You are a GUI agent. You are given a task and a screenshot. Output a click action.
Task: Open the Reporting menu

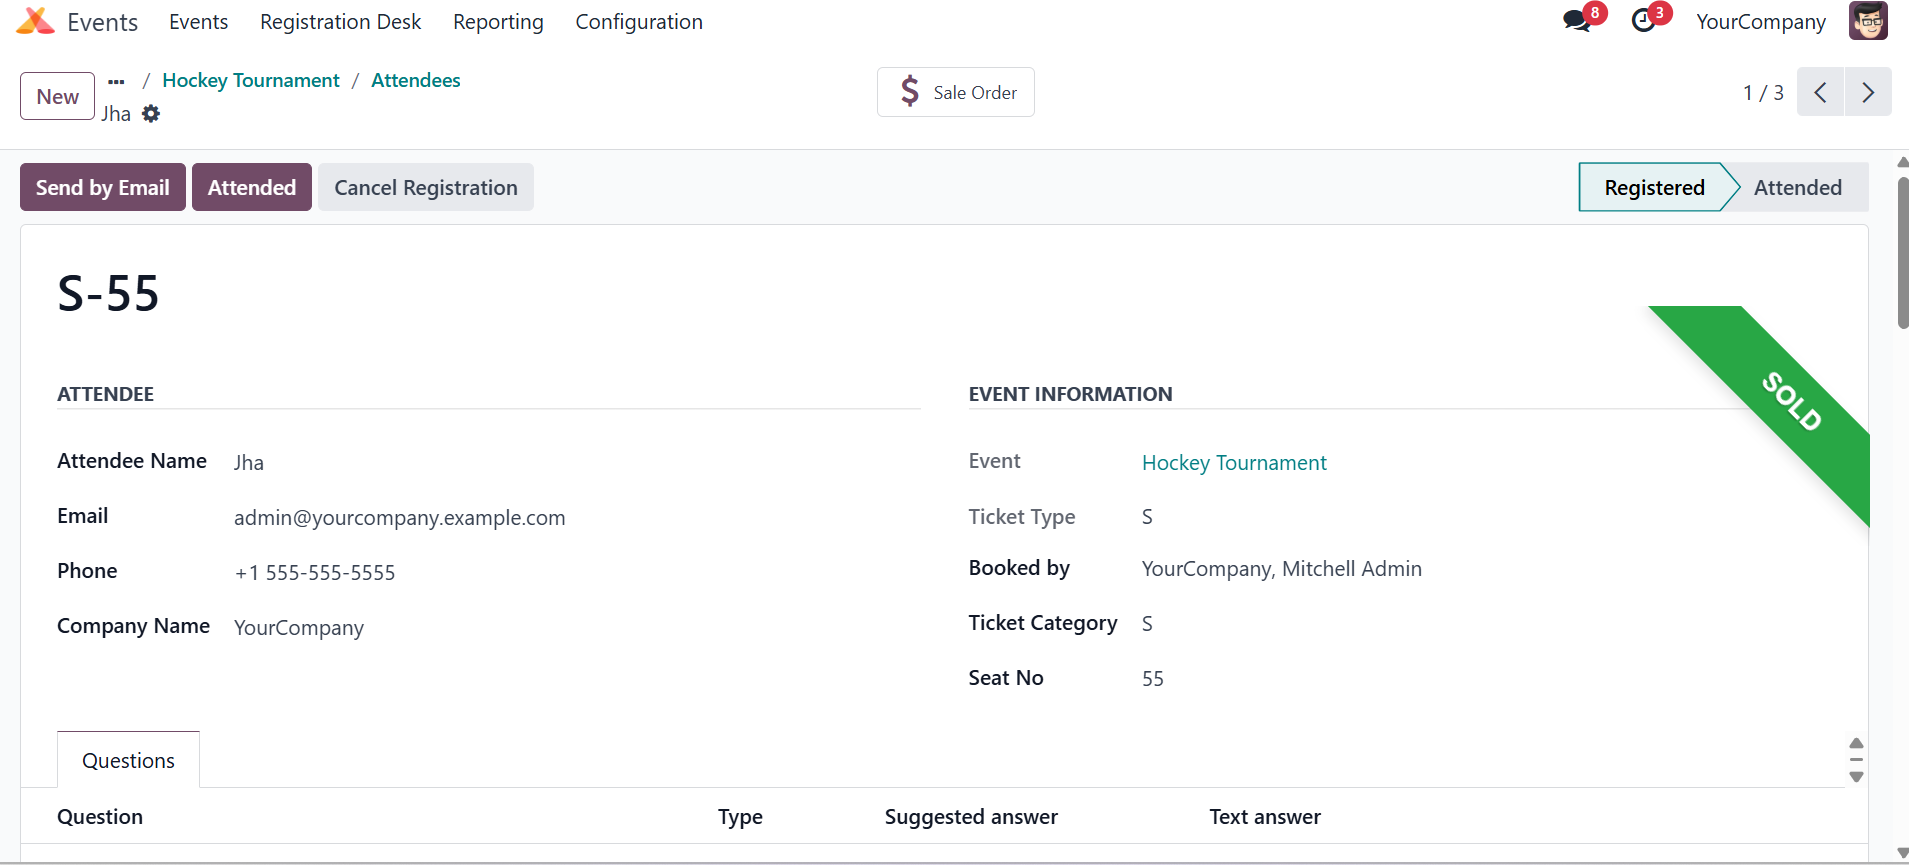(x=498, y=22)
